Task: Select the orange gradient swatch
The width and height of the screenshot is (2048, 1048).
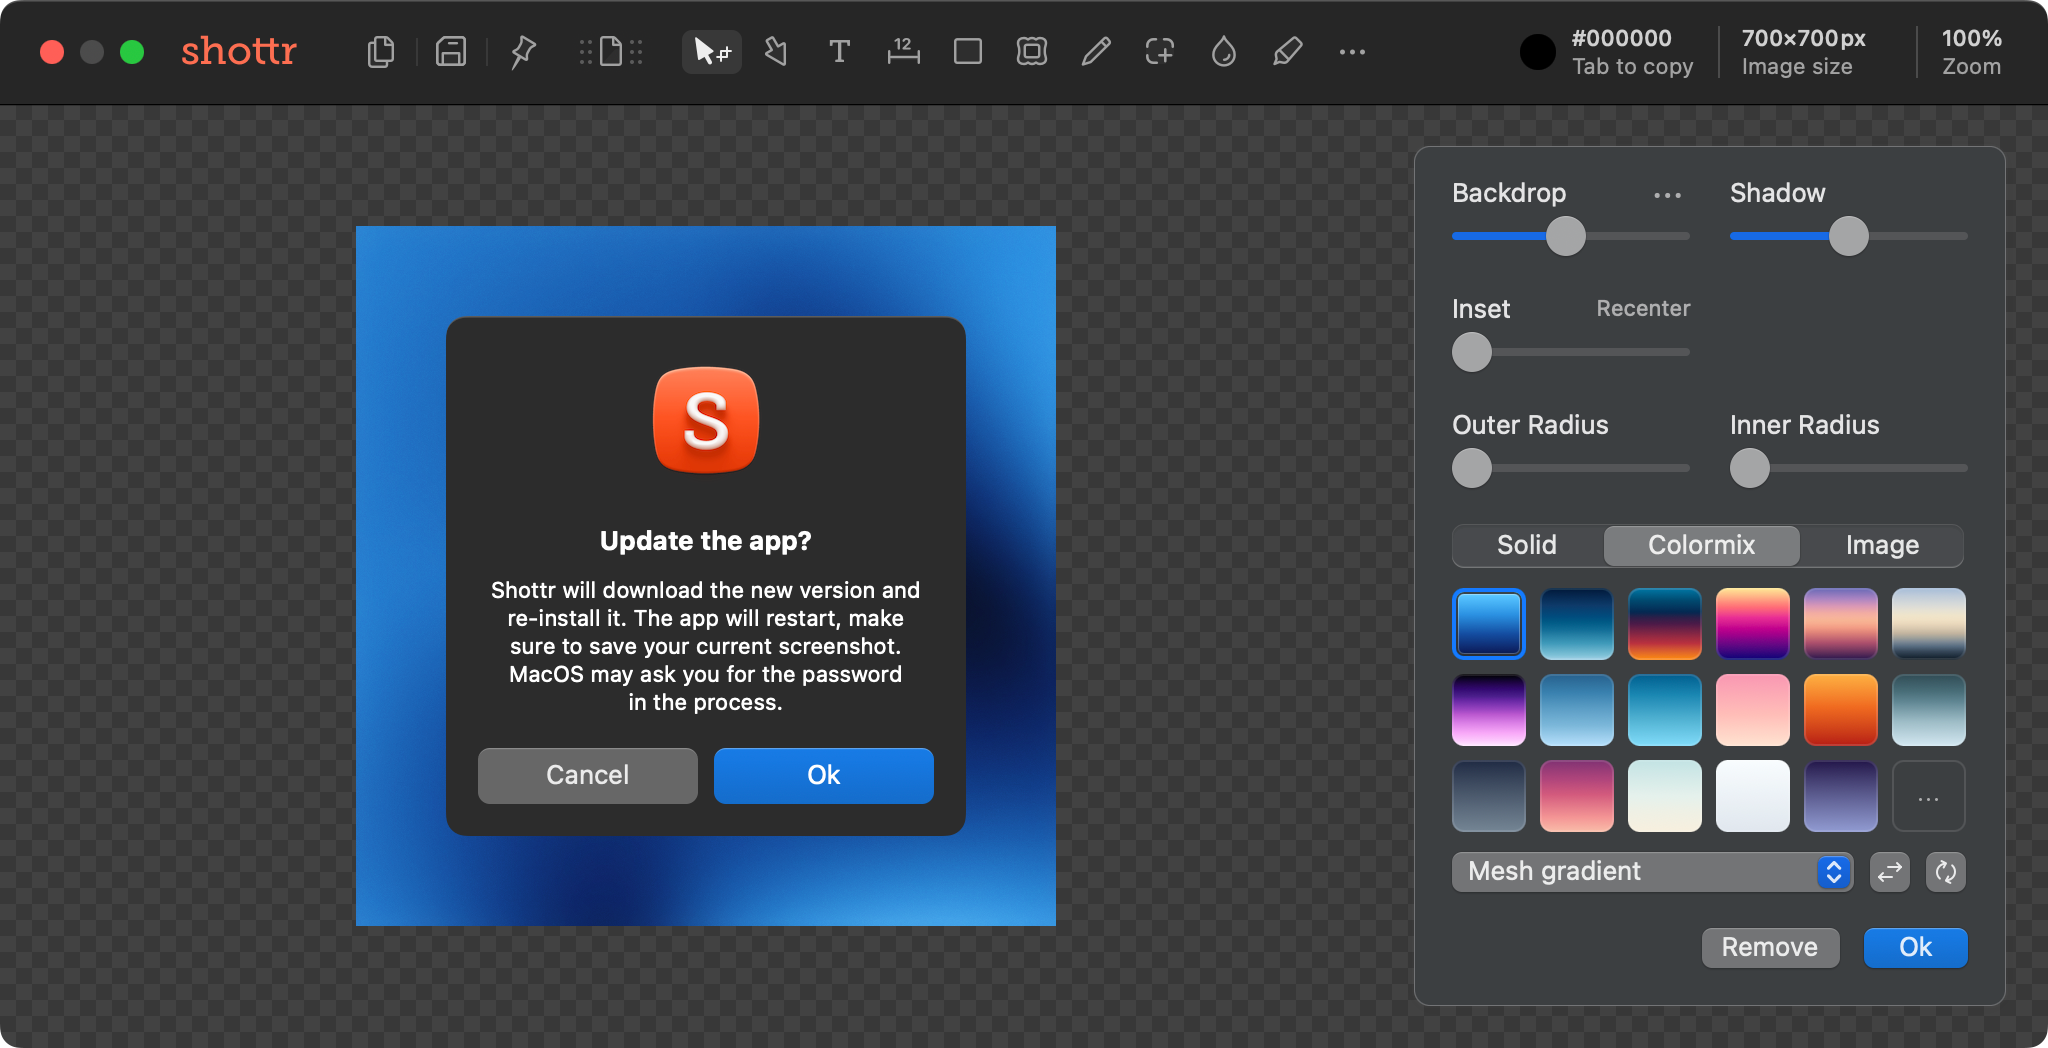Action: click(x=1840, y=710)
